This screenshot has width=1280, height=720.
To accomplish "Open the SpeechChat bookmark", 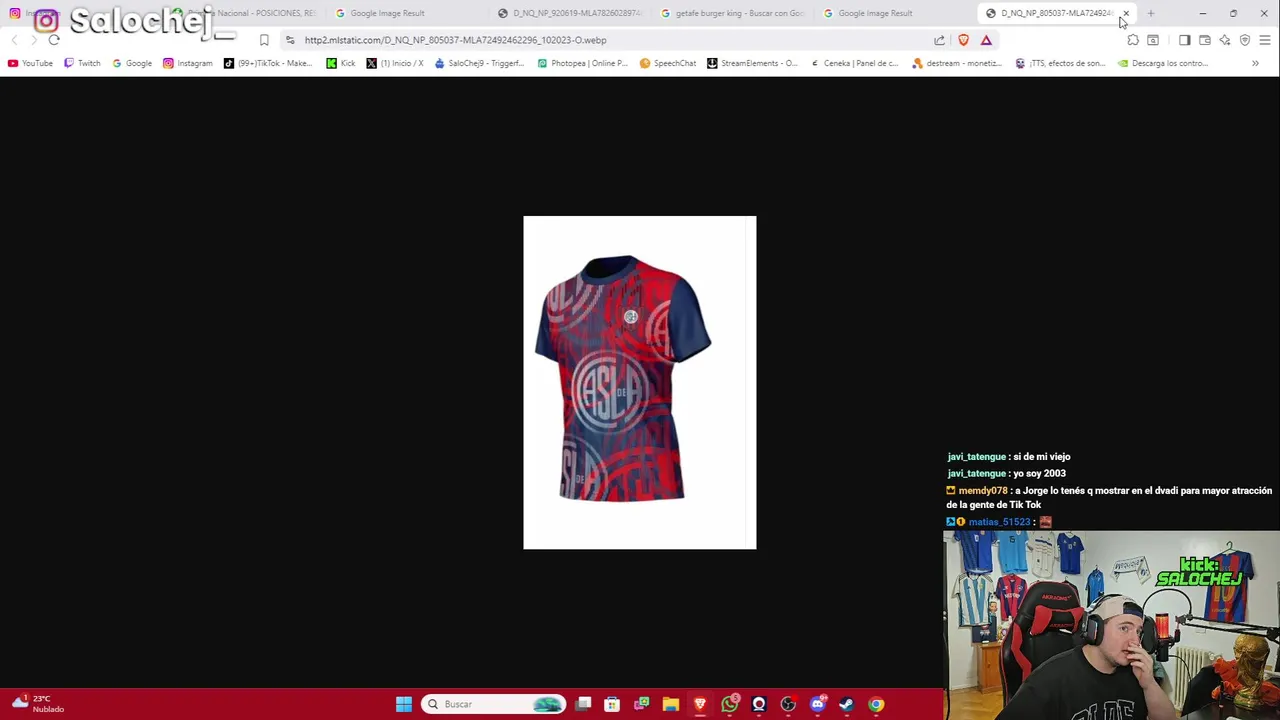I will click(668, 63).
